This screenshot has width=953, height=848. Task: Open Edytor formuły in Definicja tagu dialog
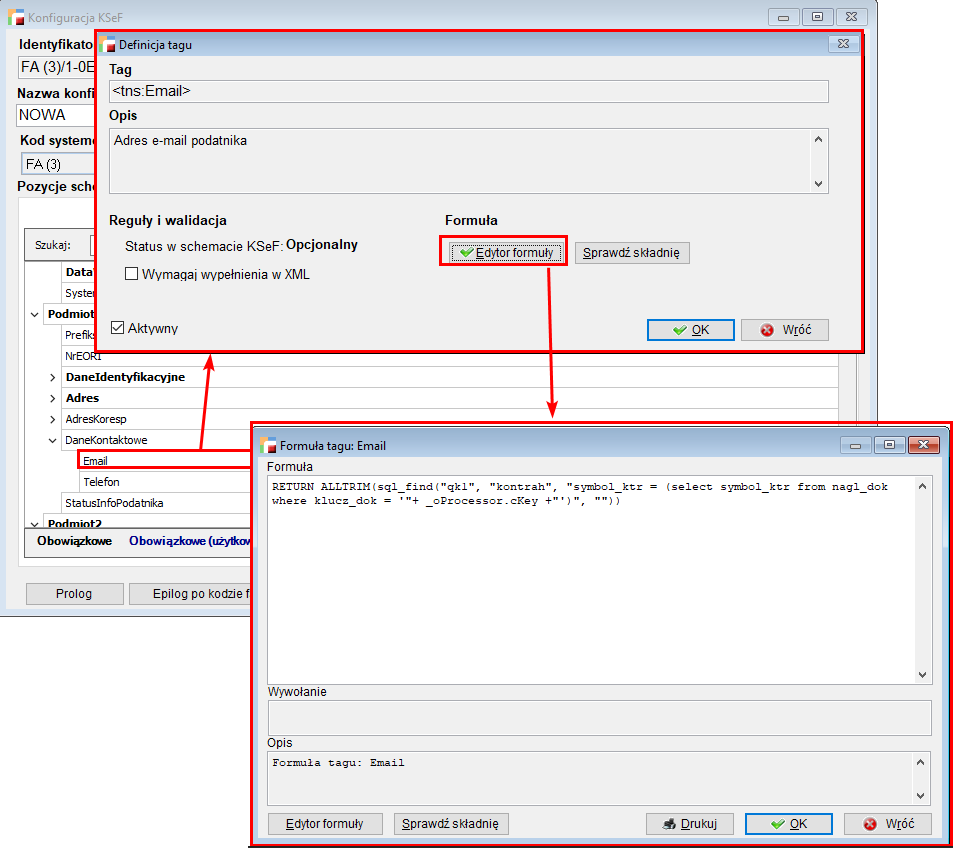504,253
